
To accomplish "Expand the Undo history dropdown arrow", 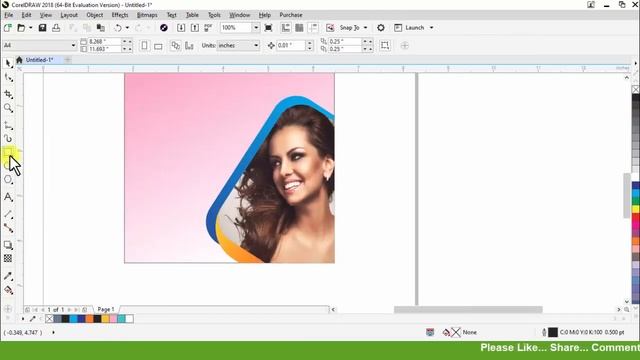I will [x=127, y=28].
